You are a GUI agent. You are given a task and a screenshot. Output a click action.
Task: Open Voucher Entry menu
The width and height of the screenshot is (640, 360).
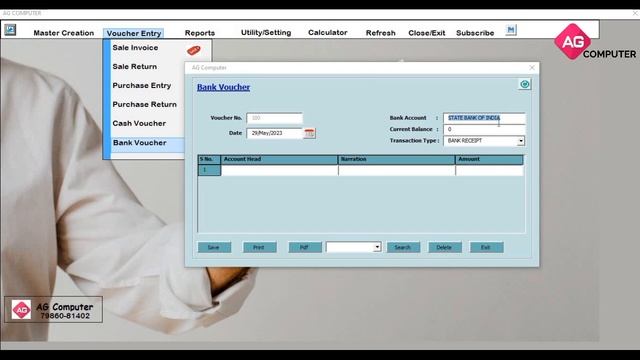click(133, 33)
